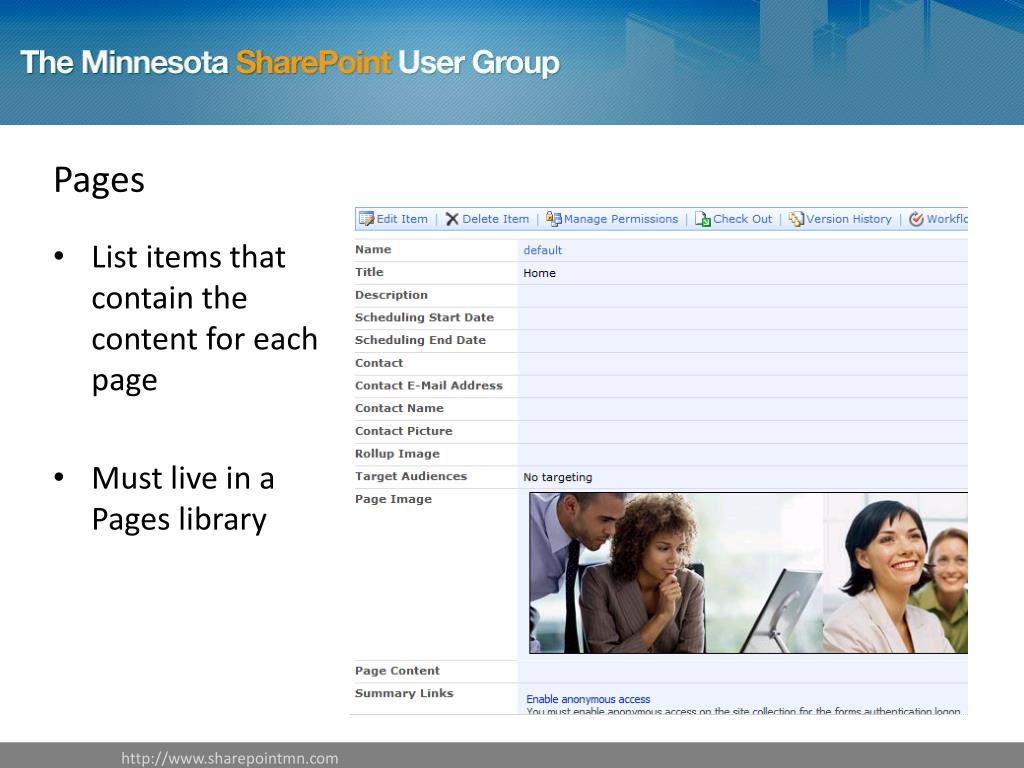Click the sharepointmn.com footer URL
The width and height of the screenshot is (1024, 768).
[230, 758]
